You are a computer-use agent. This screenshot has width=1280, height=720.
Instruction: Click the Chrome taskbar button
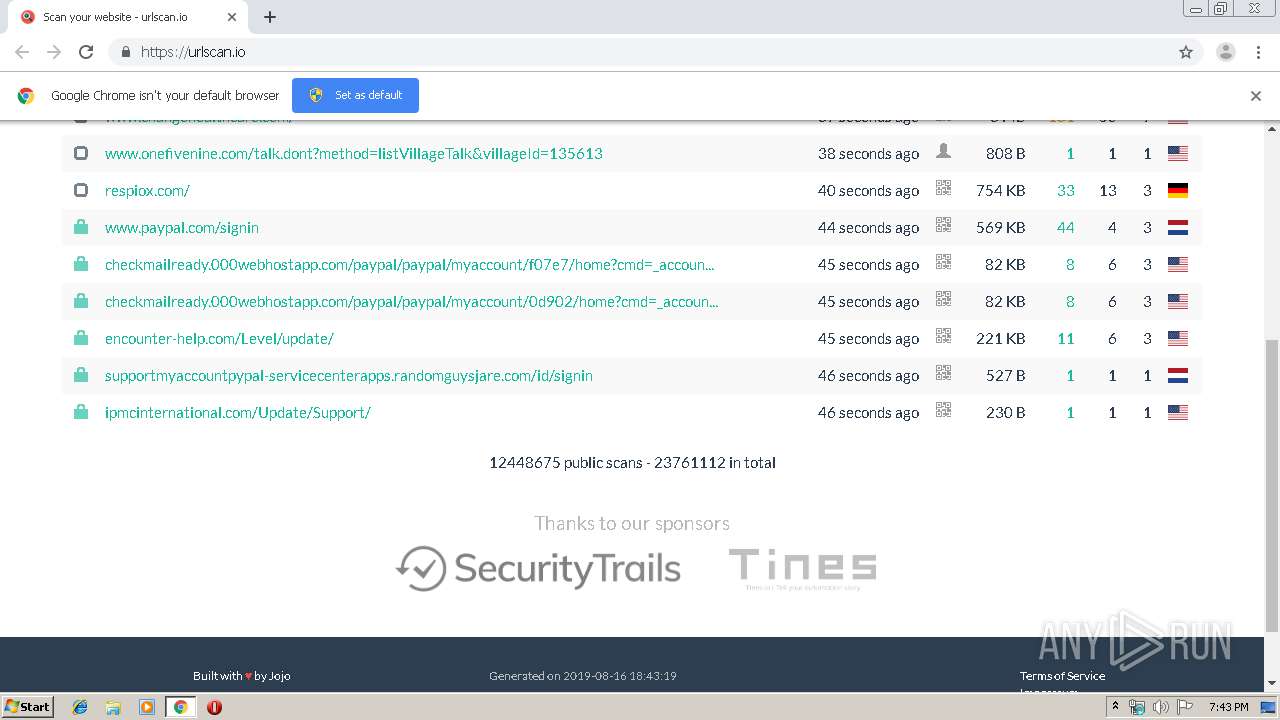(180, 707)
